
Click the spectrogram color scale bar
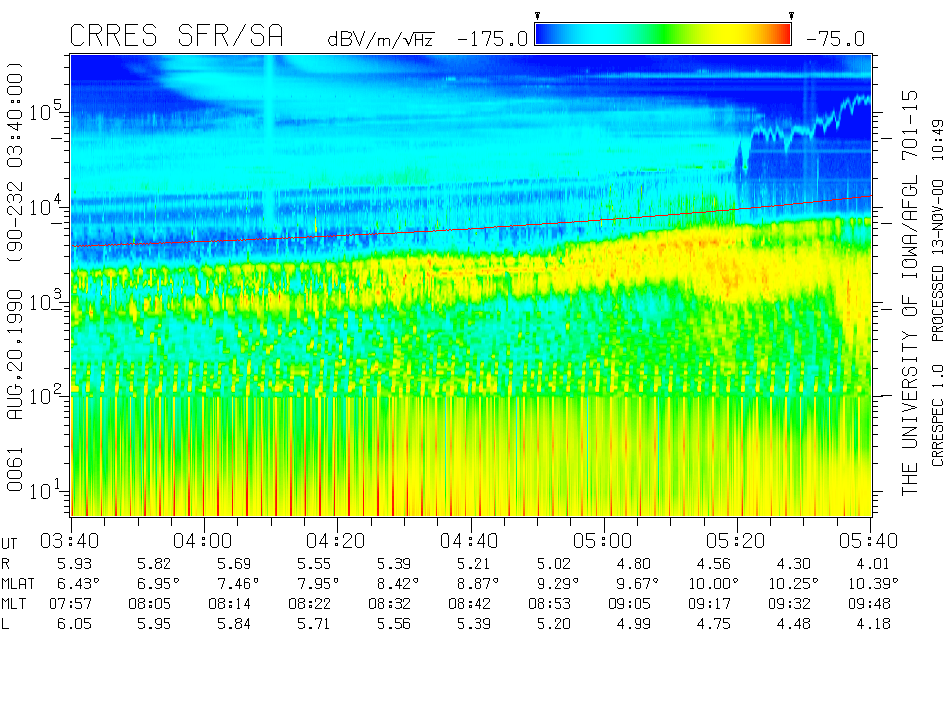pos(663,34)
